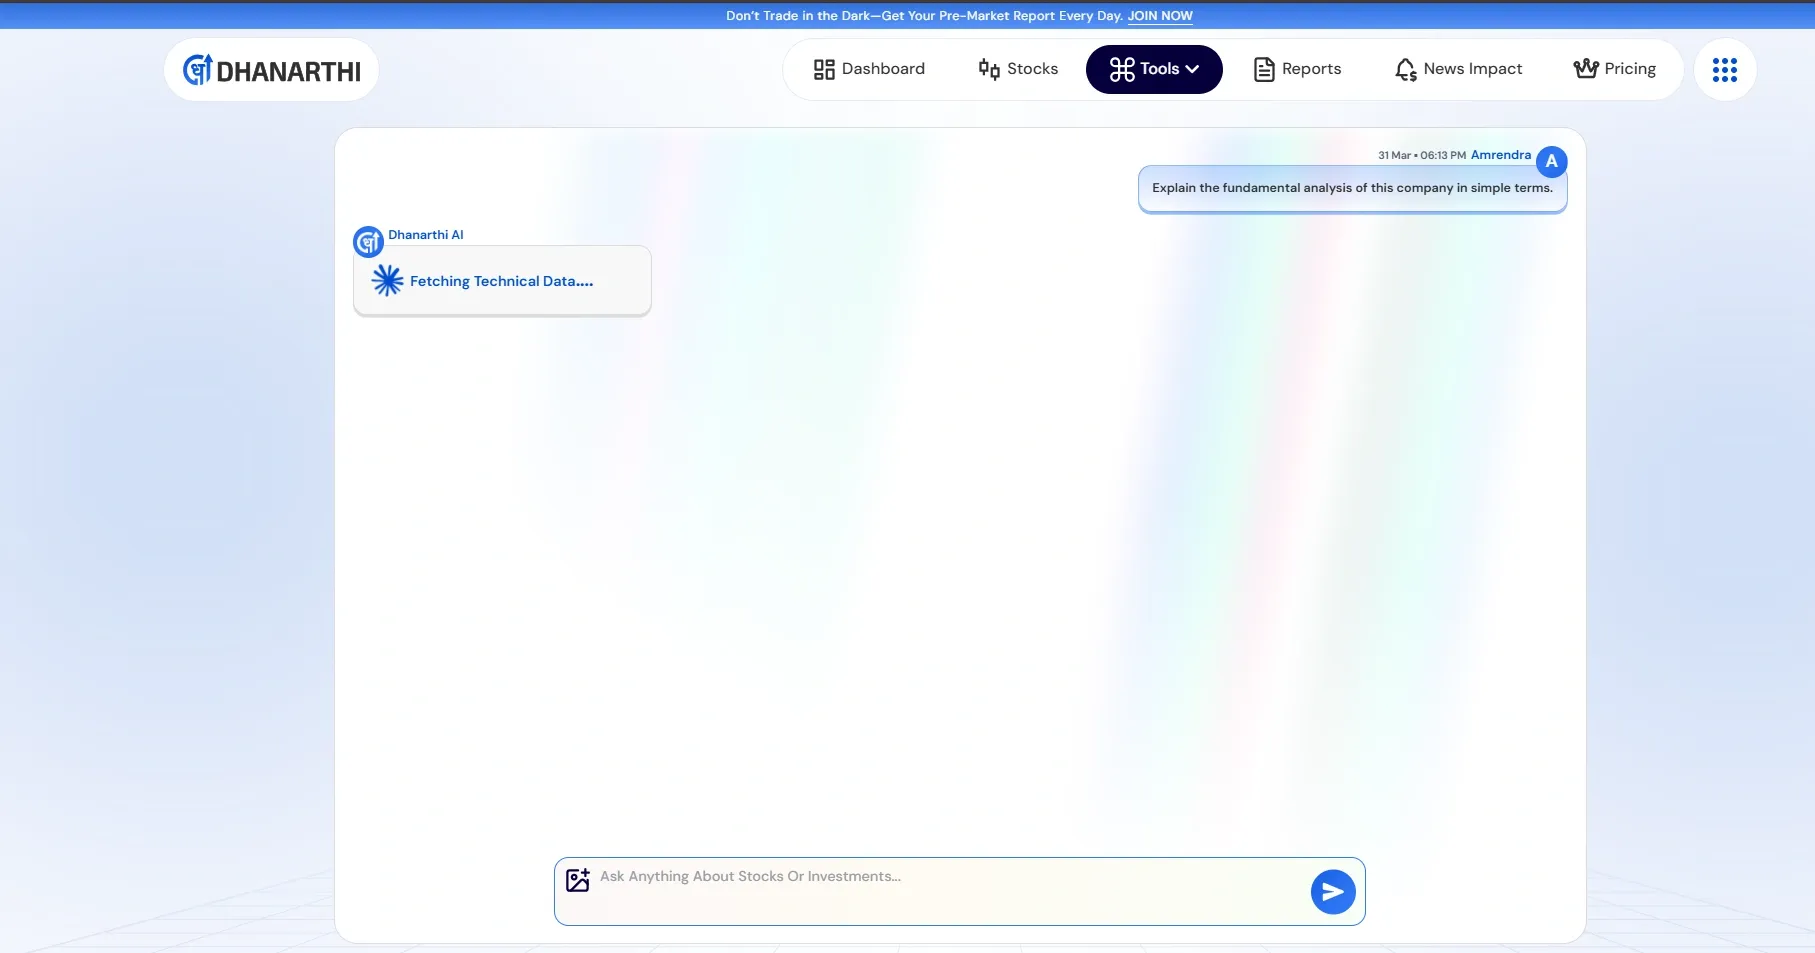Screen dimensions: 1815x953
Task: Click the blue loading spinner icon
Action: [x=387, y=281]
